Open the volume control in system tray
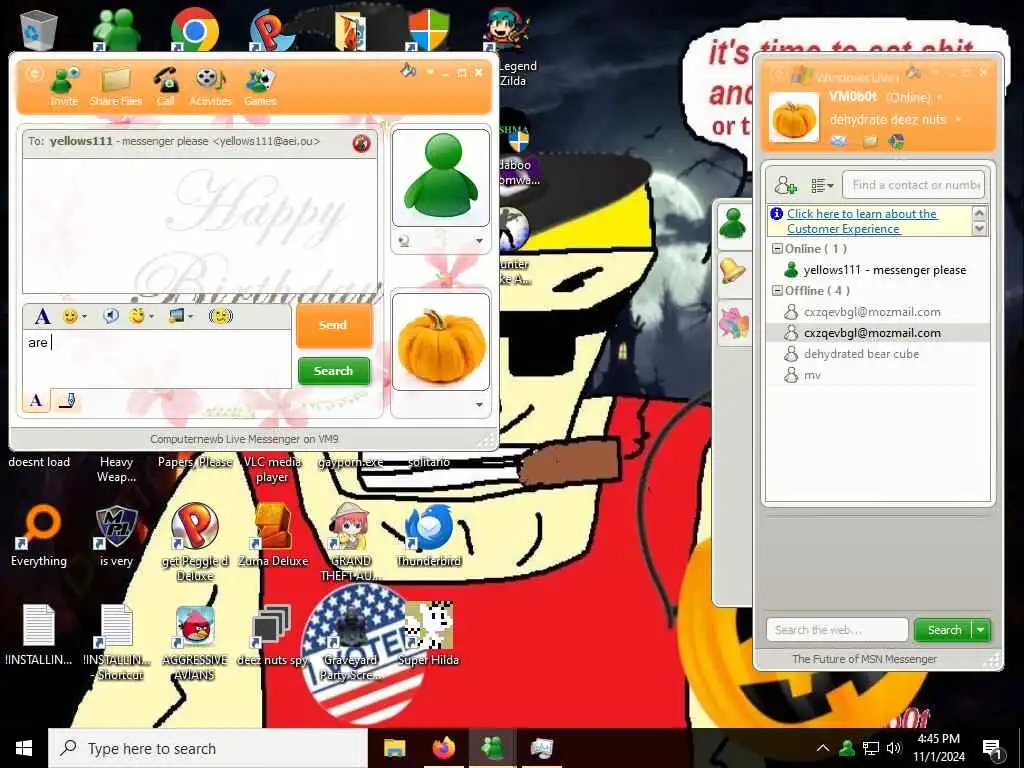1024x768 pixels. [x=894, y=748]
